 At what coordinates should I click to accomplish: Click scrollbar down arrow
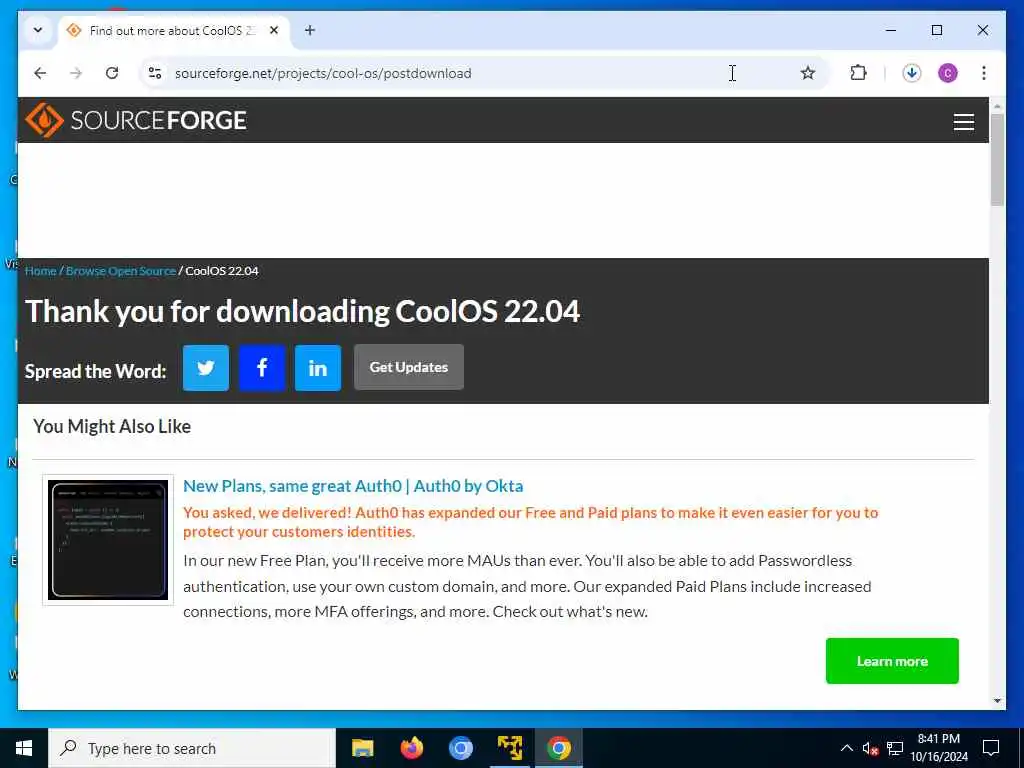(997, 701)
